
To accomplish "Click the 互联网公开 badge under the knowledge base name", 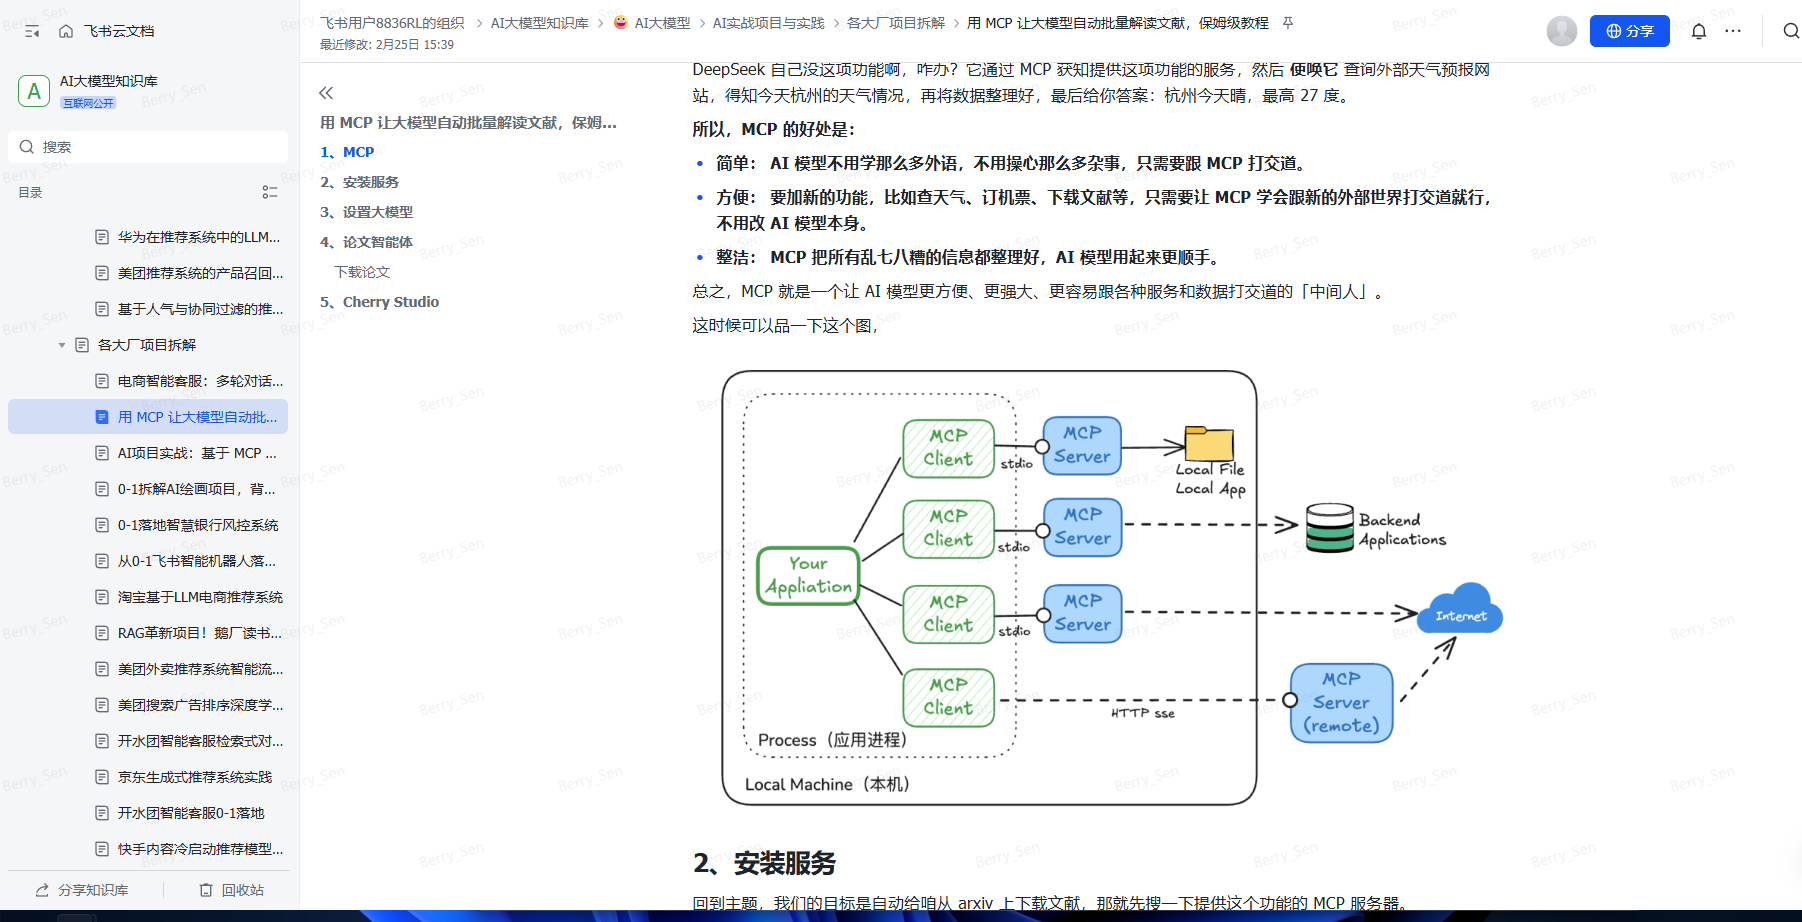I will pyautogui.click(x=89, y=103).
